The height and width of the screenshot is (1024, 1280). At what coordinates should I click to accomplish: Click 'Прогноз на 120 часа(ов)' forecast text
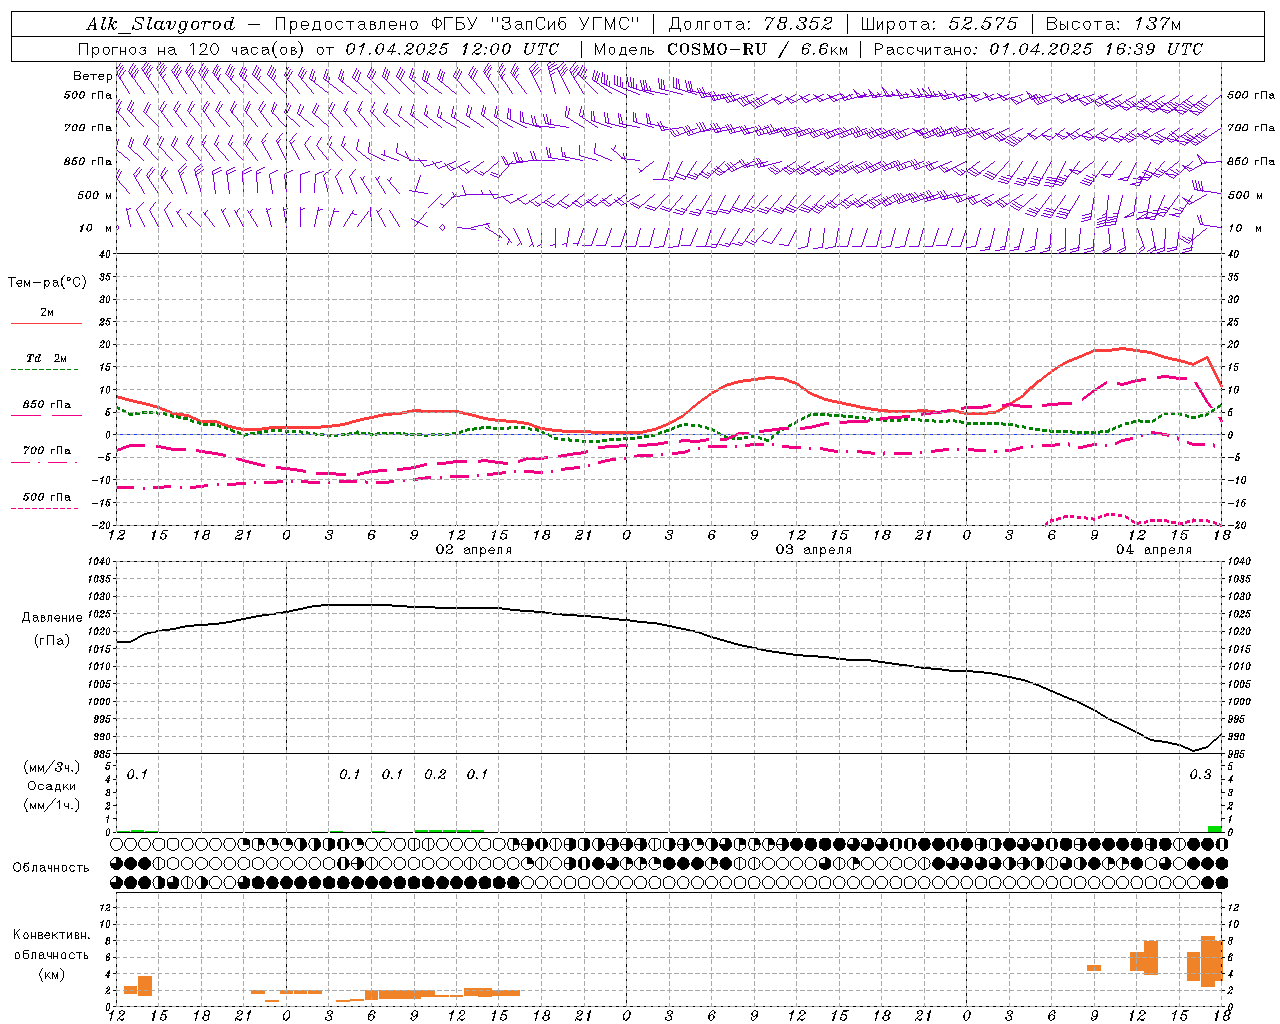(x=192, y=49)
